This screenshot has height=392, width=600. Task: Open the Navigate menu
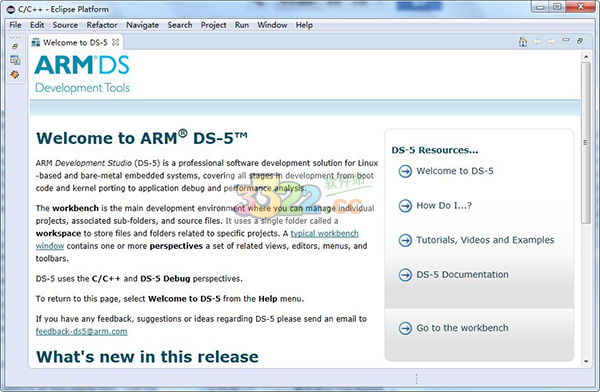click(x=142, y=25)
